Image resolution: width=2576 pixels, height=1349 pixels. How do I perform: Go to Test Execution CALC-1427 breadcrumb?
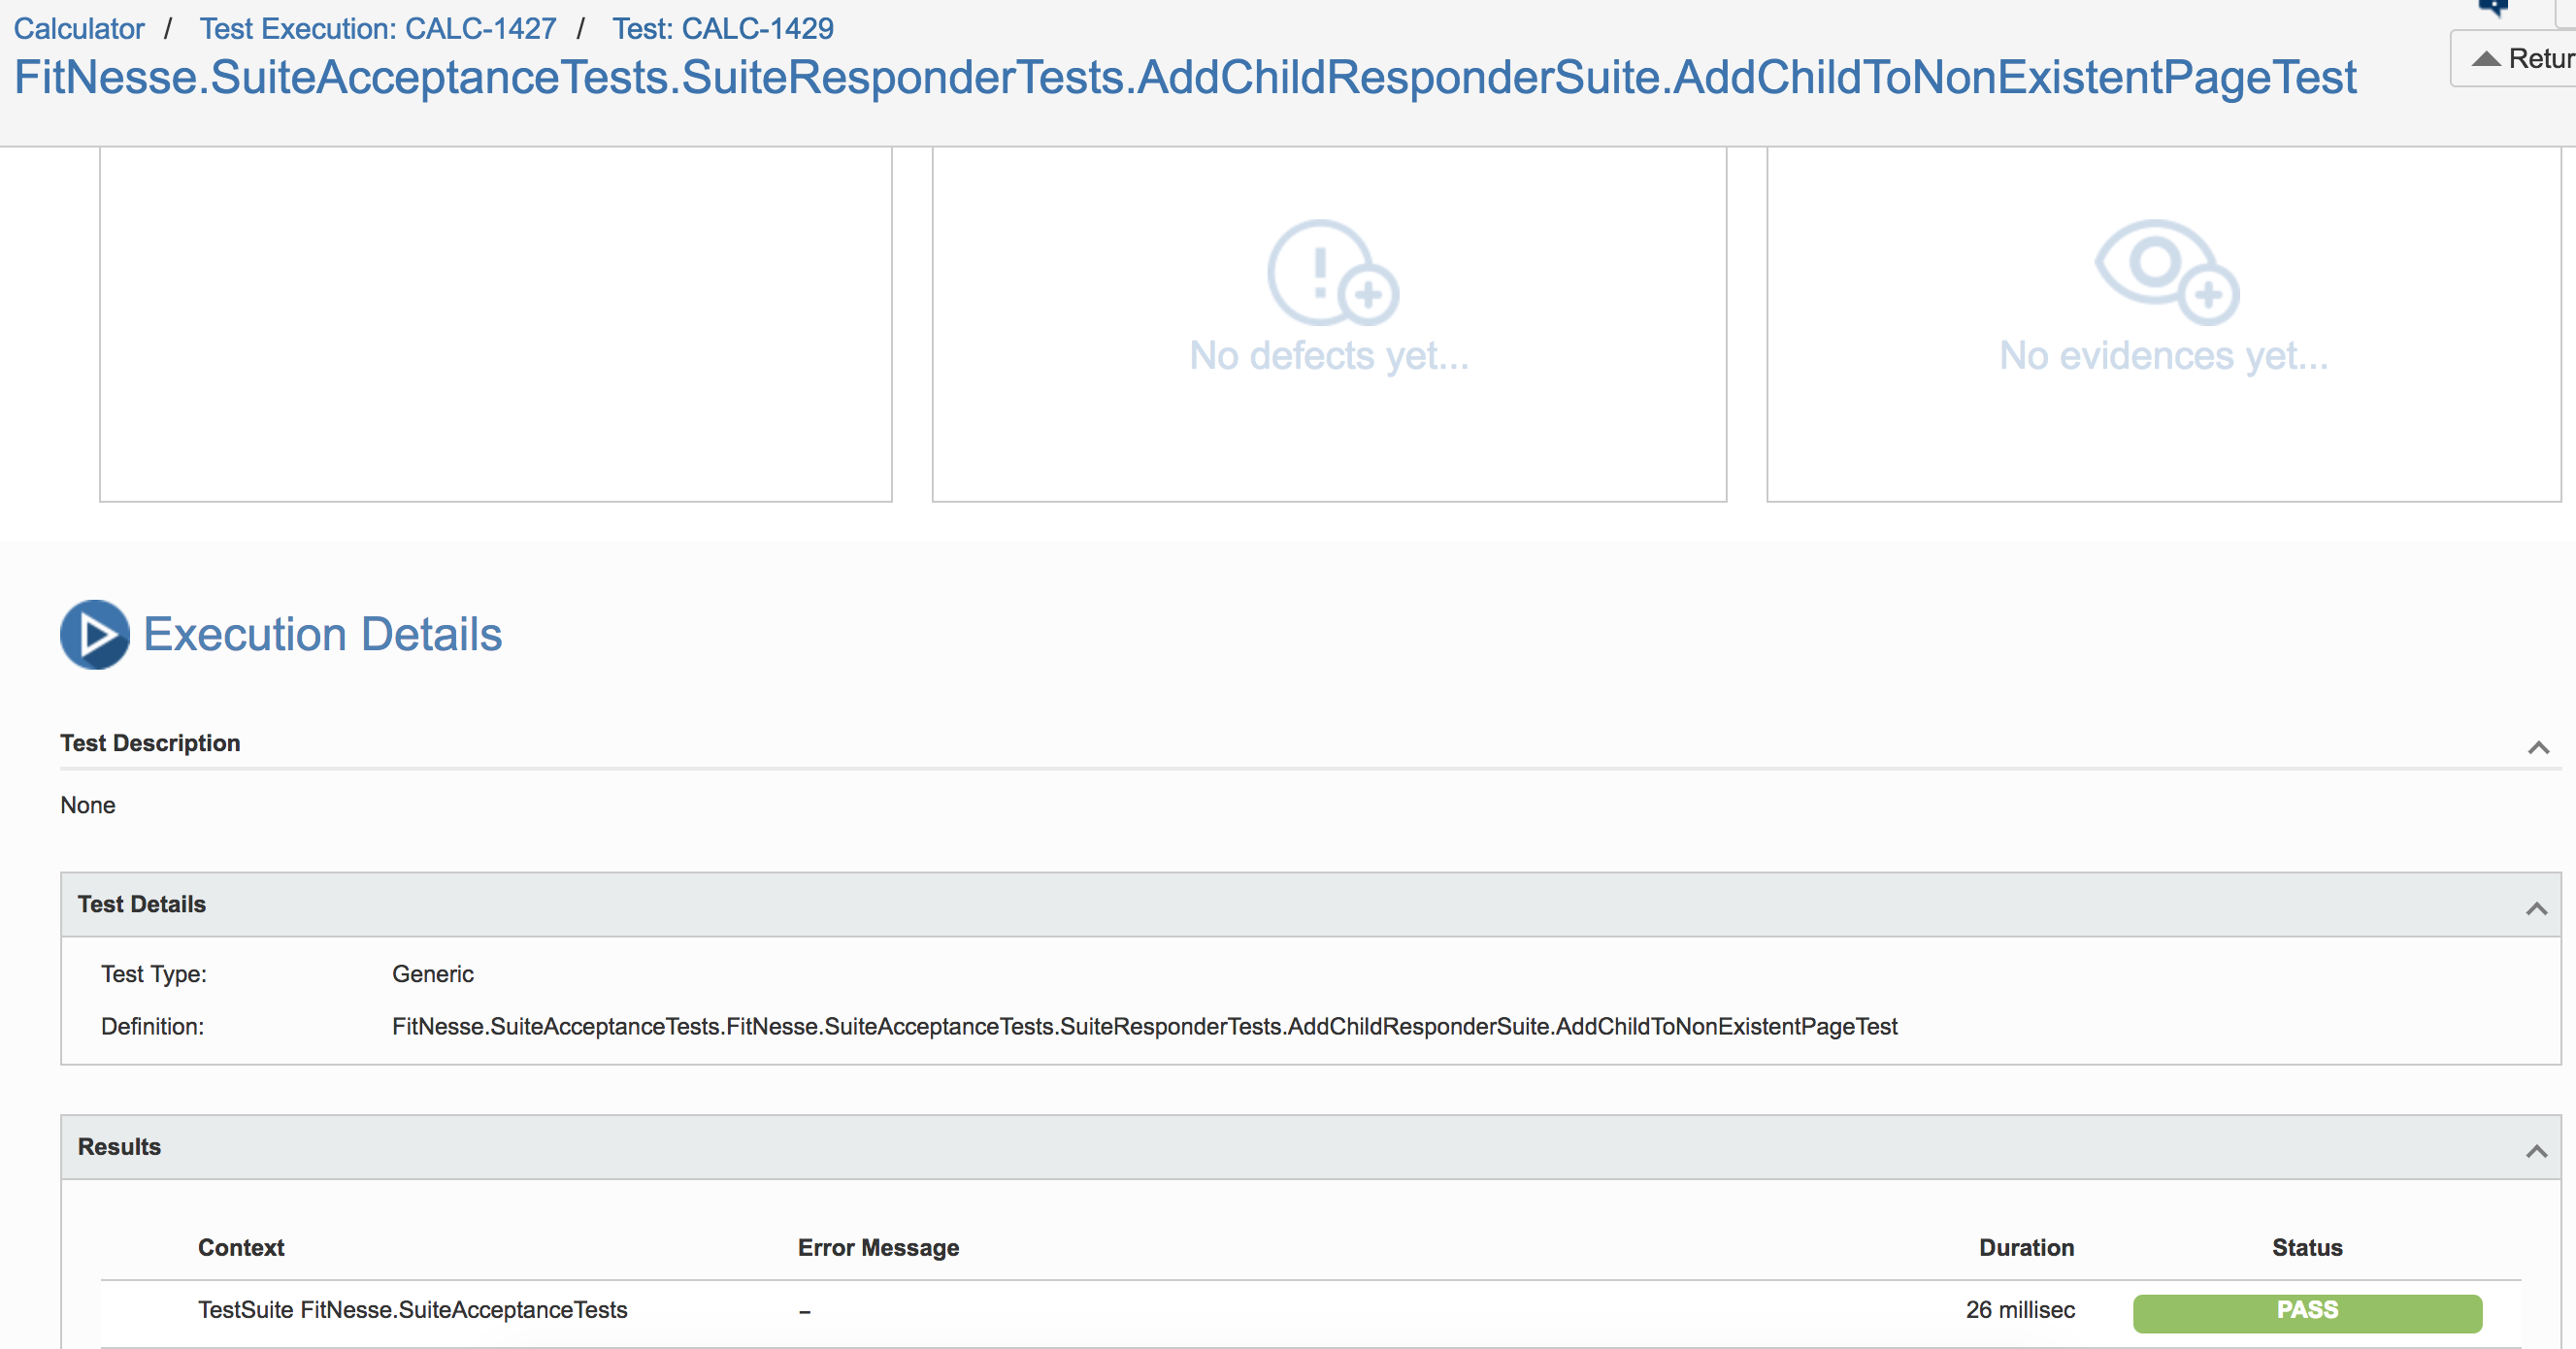378,28
